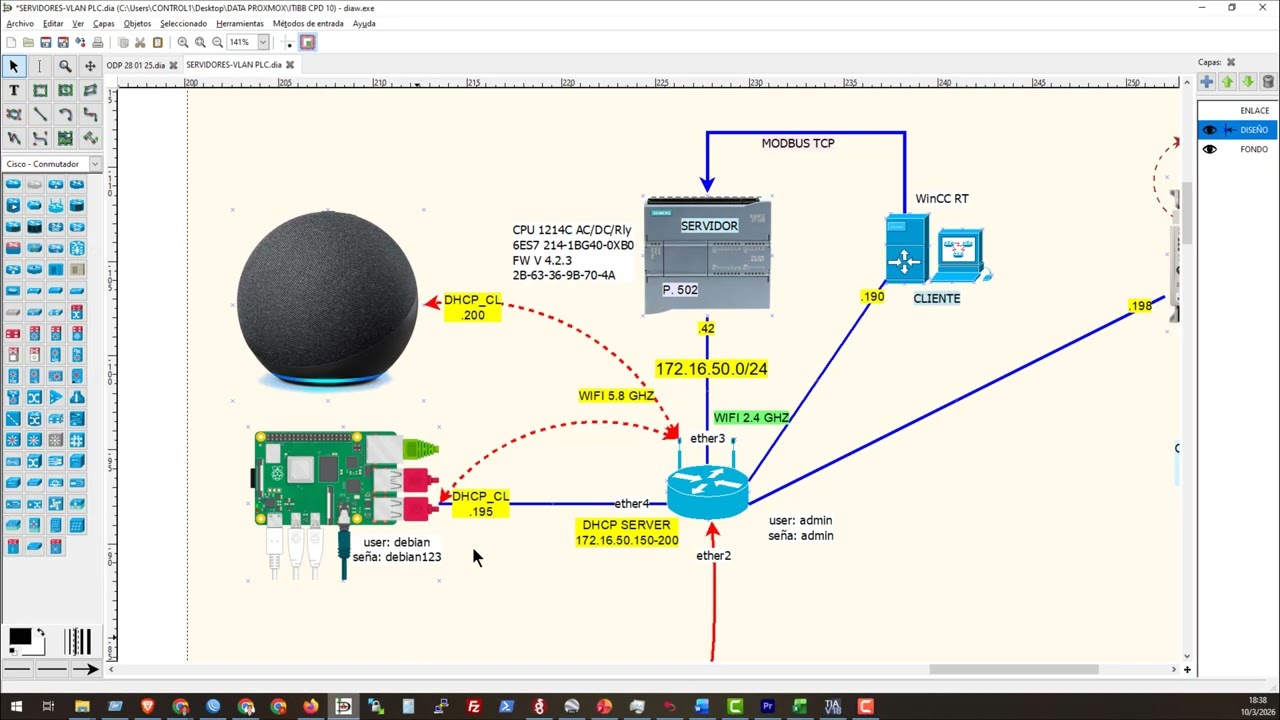1280x720 pixels.
Task: Click the Copy icon in the toolbar
Action: click(123, 42)
